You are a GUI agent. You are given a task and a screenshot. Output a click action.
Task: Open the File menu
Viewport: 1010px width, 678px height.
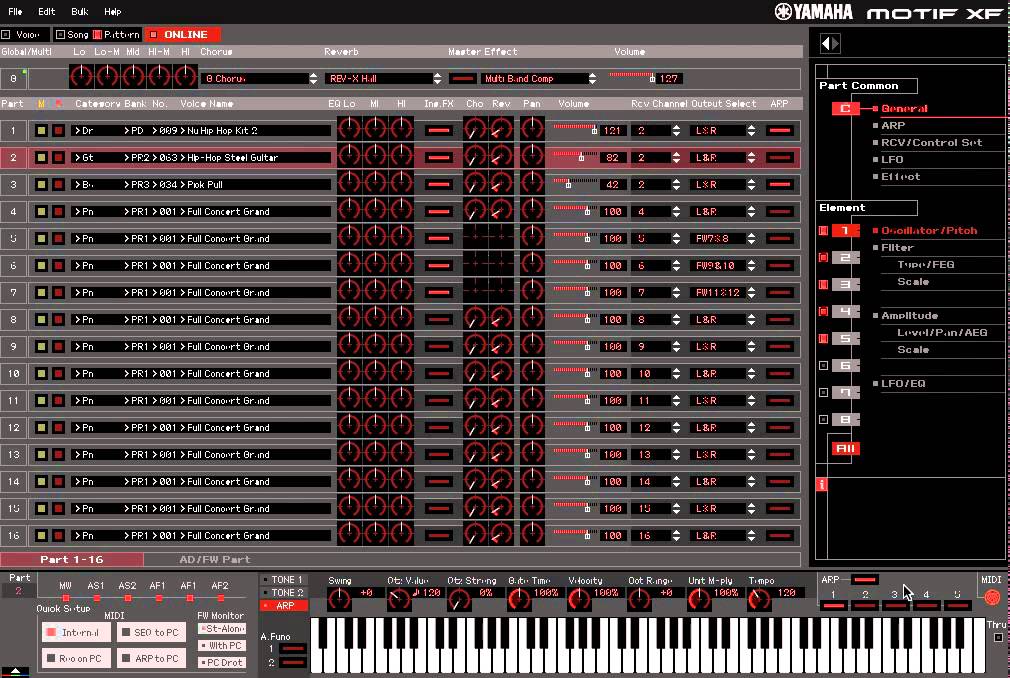coord(15,12)
